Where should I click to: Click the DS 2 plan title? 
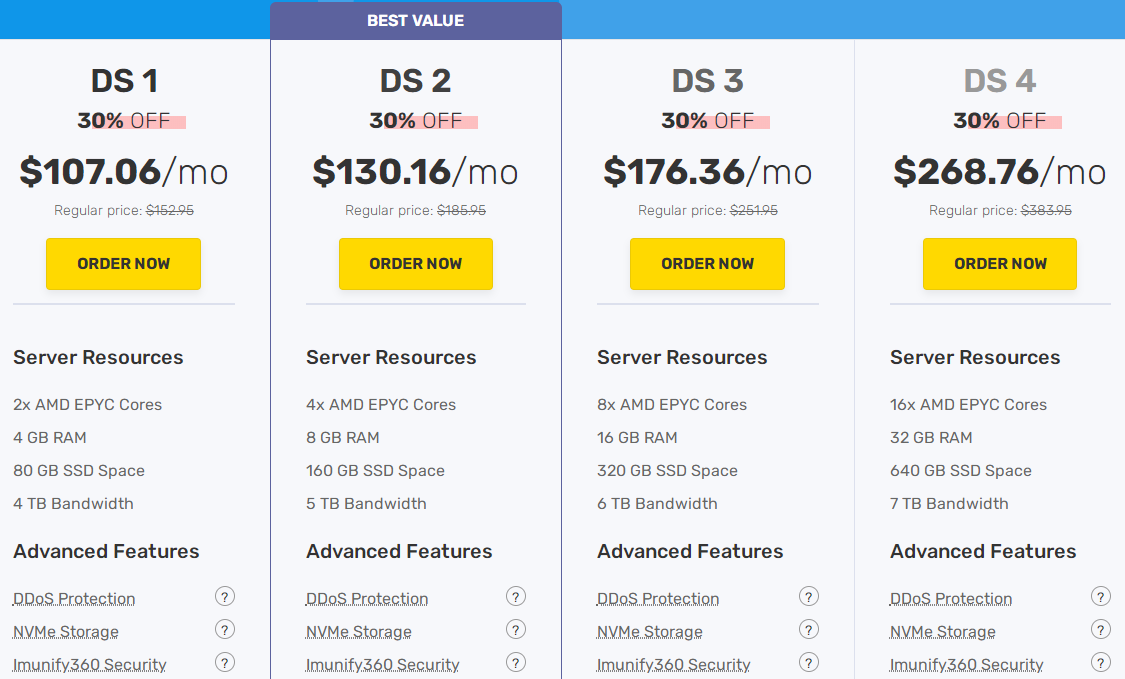click(416, 81)
